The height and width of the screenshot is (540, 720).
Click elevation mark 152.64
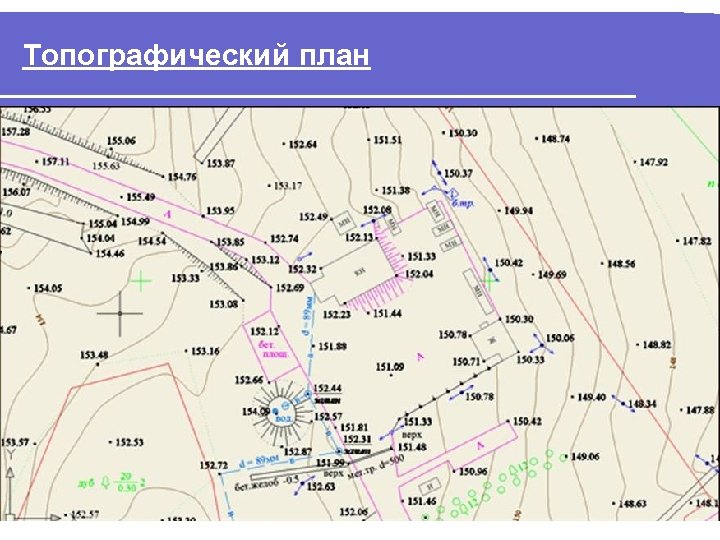302,145
